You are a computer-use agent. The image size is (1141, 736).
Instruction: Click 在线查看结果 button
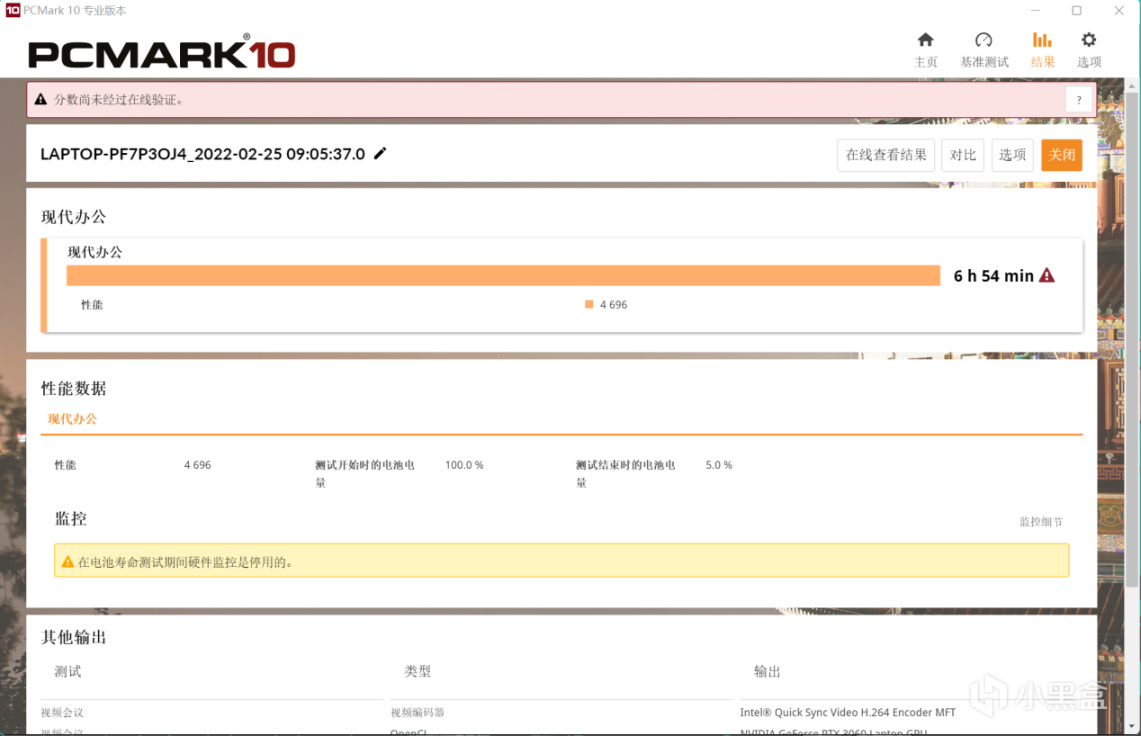tap(886, 155)
